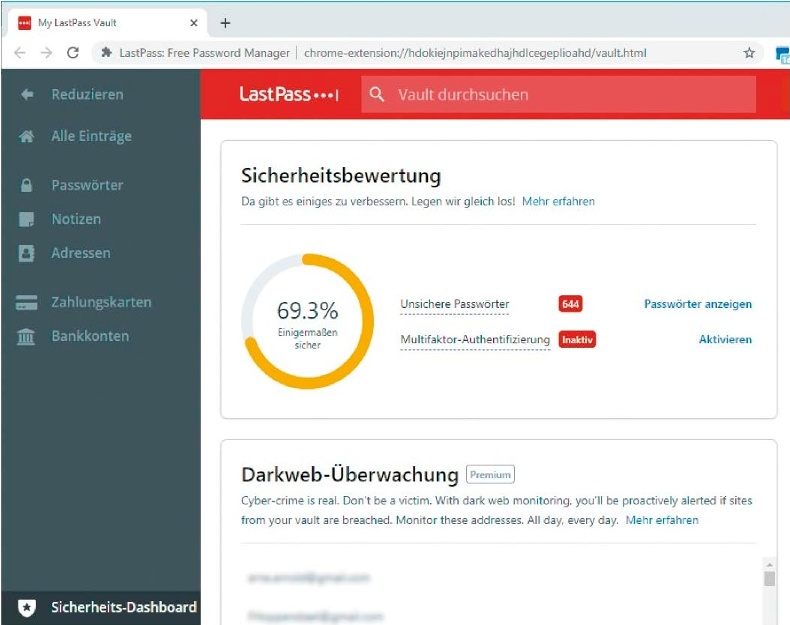The image size is (790, 625).
Task: Click the first blurred email entry
Action: 309,578
